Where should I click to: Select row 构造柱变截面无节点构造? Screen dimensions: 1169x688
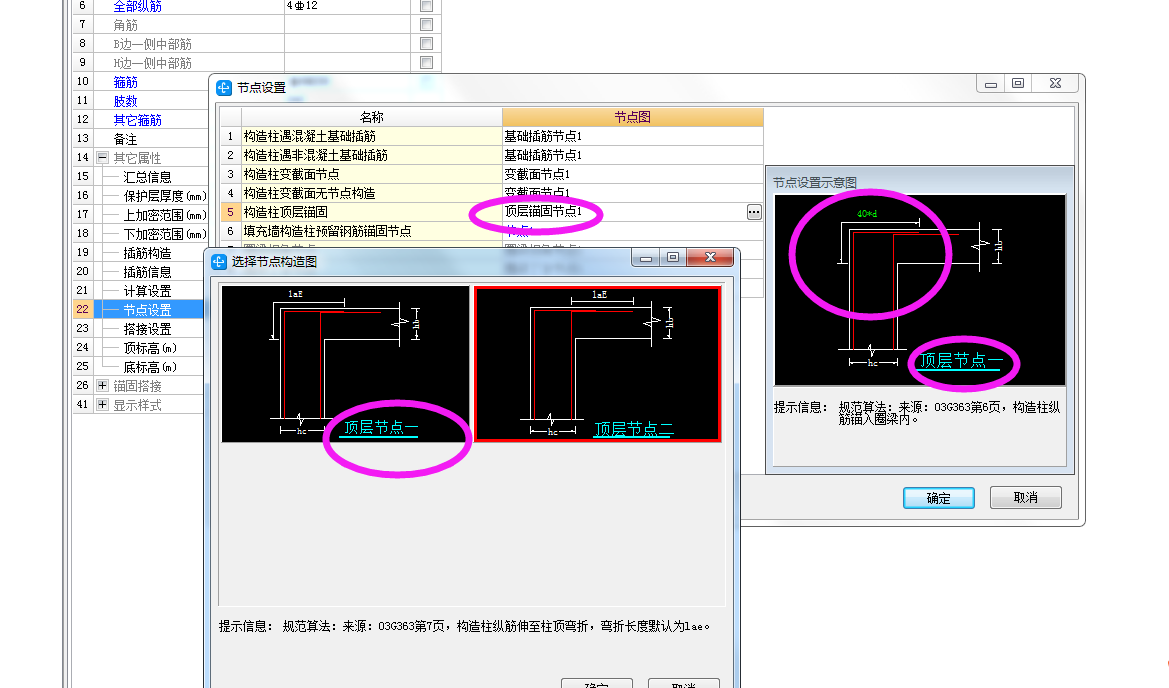[371, 193]
